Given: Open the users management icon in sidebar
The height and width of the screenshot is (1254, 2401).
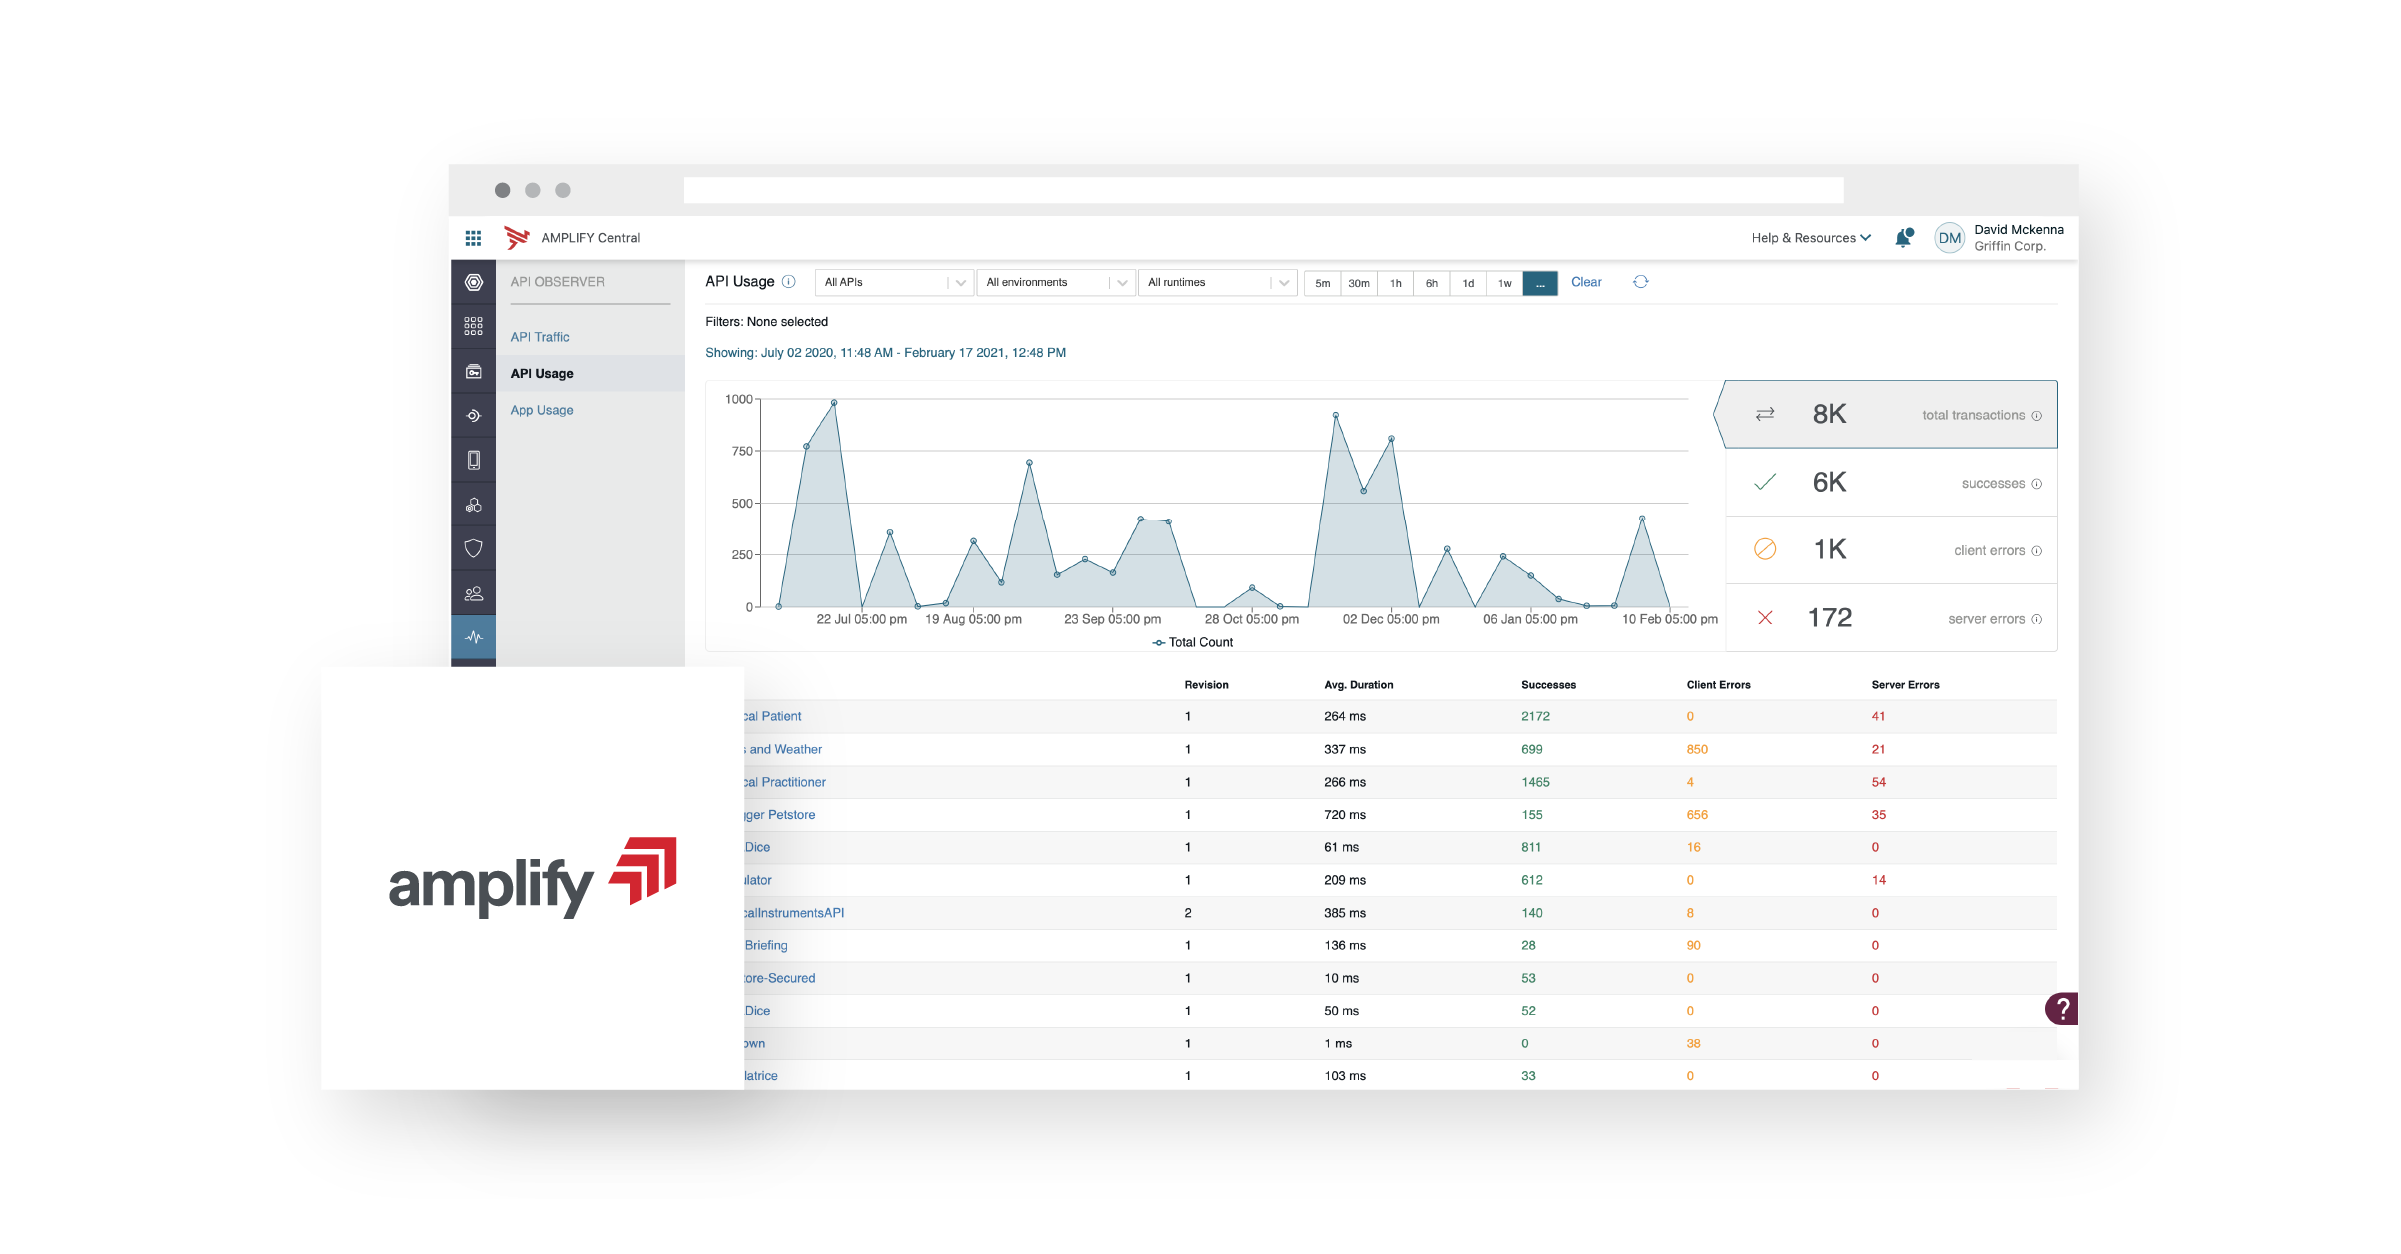Looking at the screenshot, I should pyautogui.click(x=473, y=592).
